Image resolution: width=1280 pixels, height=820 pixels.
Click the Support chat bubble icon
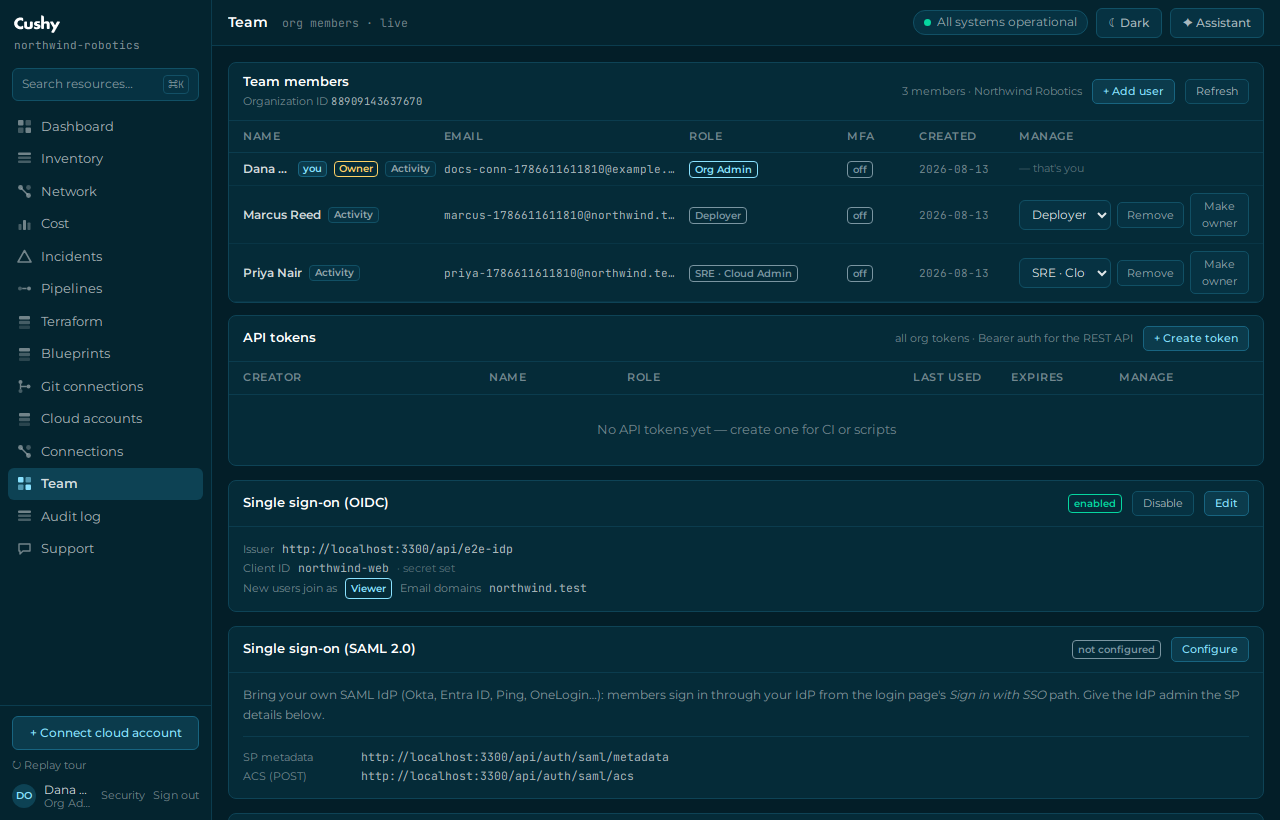[24, 549]
